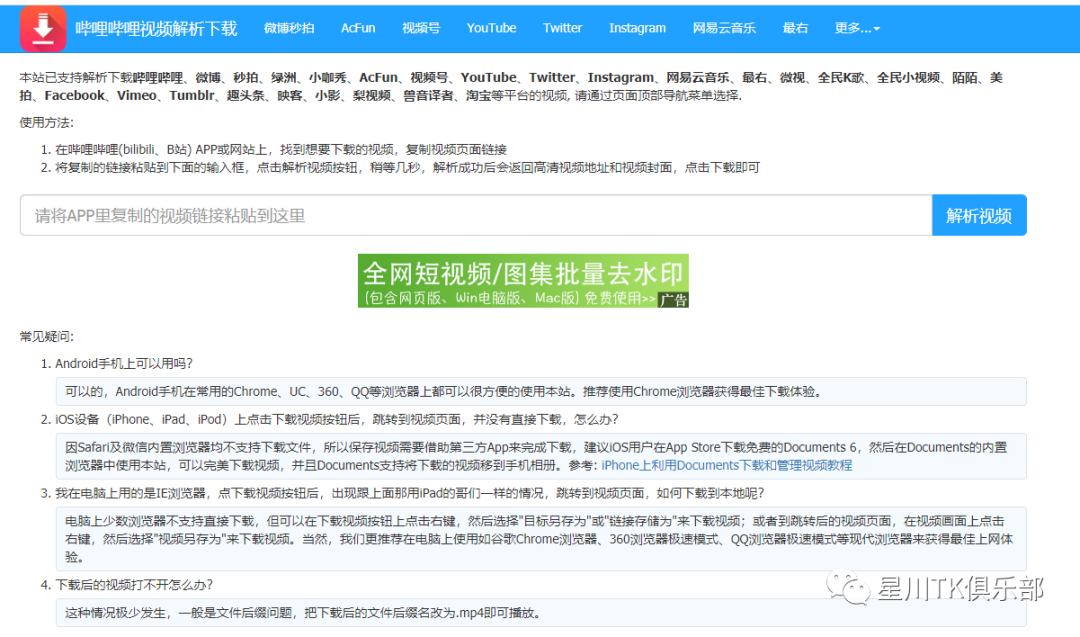The height and width of the screenshot is (637, 1080).
Task: Click the video link paste input field
Action: (400, 214)
